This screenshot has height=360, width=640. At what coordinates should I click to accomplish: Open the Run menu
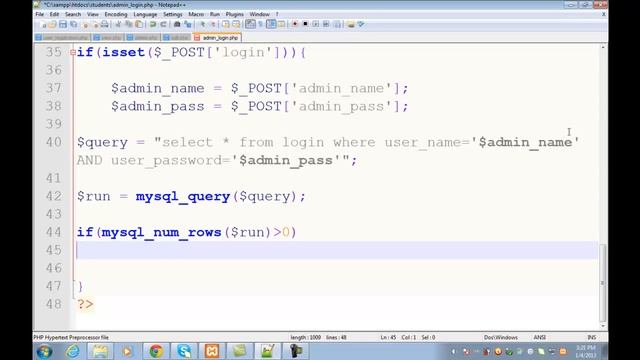(215, 14)
